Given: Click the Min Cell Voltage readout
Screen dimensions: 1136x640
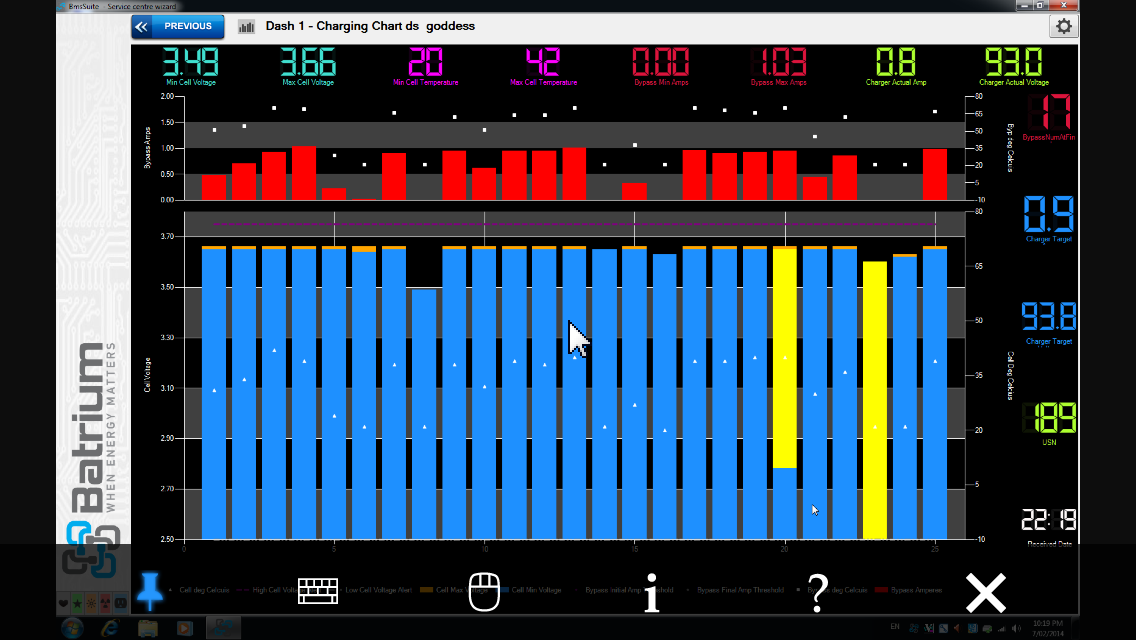Looking at the screenshot, I should point(191,66).
